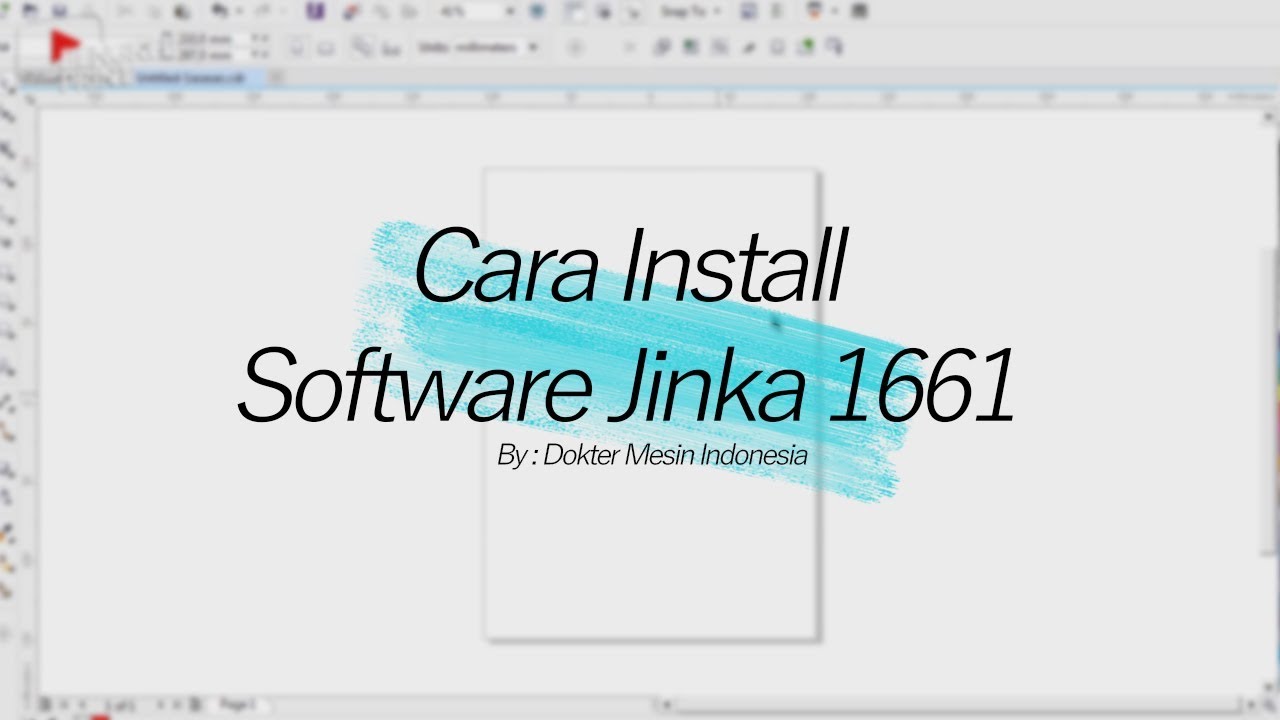Click the Copy icon in the standard toolbar

(x=156, y=11)
